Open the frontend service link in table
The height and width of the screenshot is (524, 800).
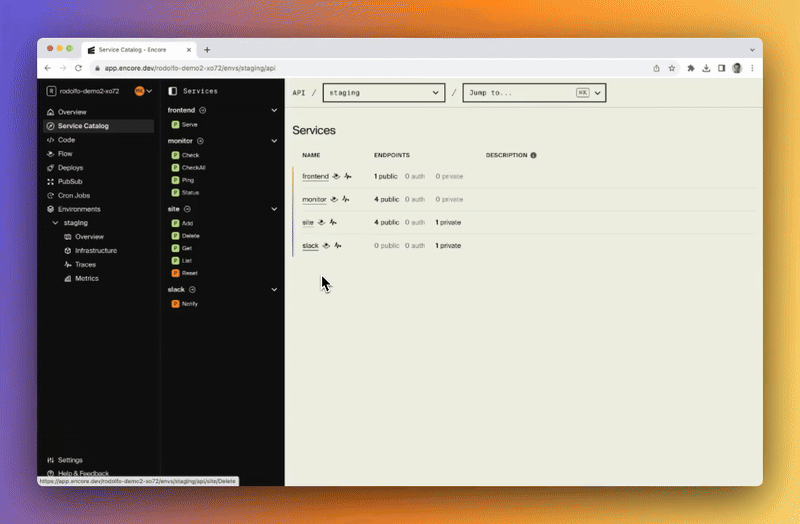pyautogui.click(x=315, y=176)
